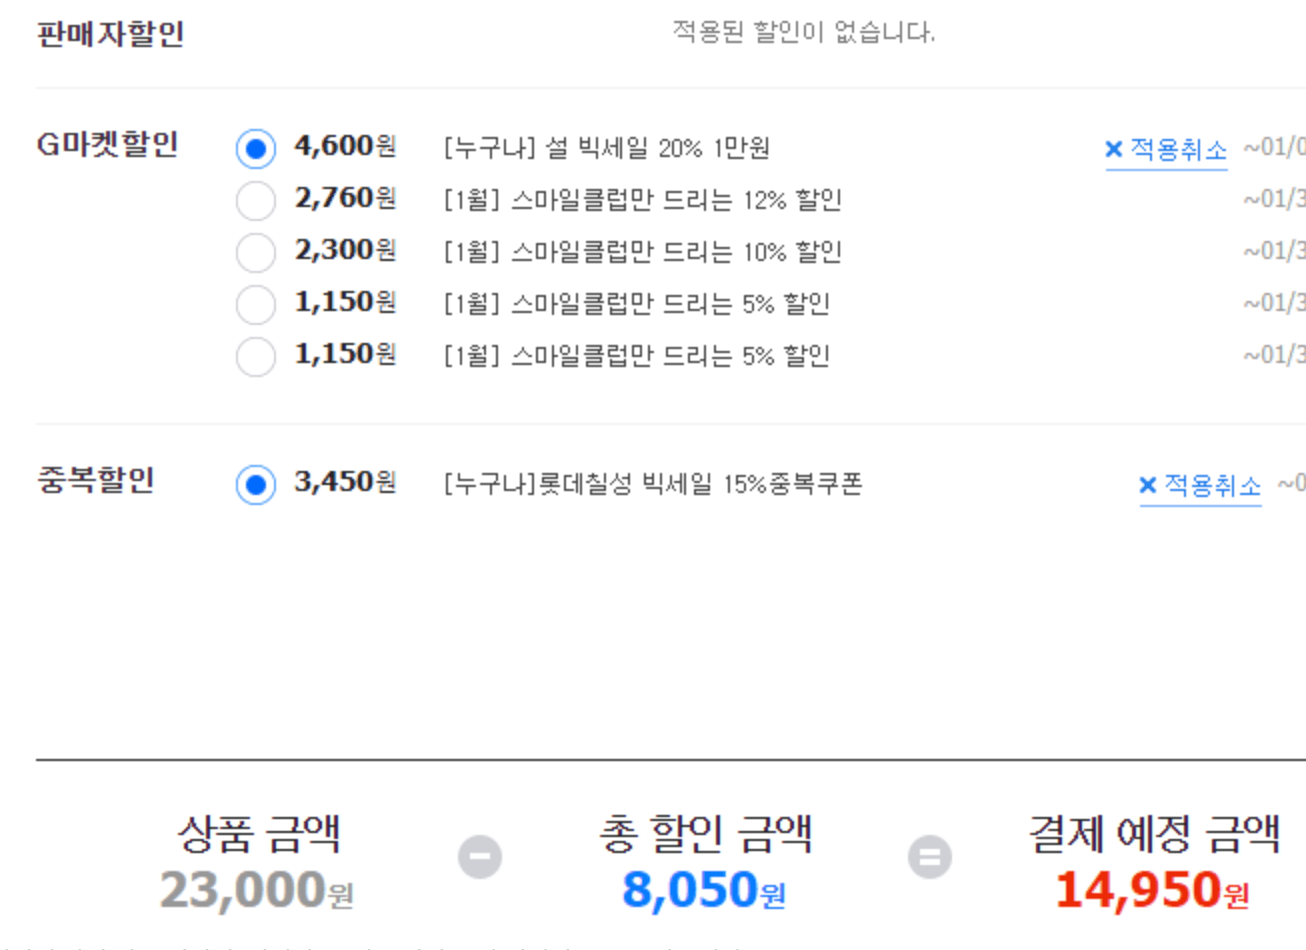
Task: Click the X icon beside G마켓할인 적용취소
Action: coord(1113,149)
